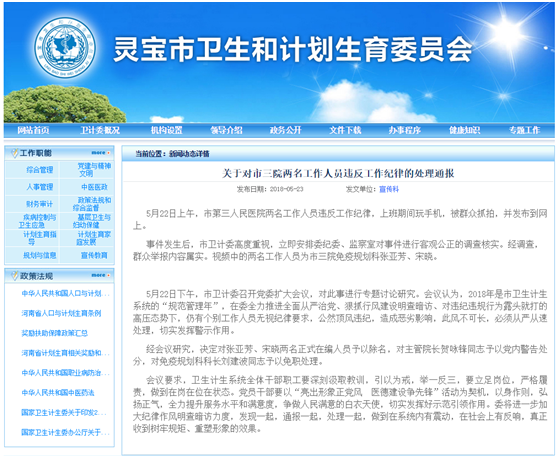558x458 pixels.
Task: Select 健康知识 in navigation bar
Action: coord(465,130)
